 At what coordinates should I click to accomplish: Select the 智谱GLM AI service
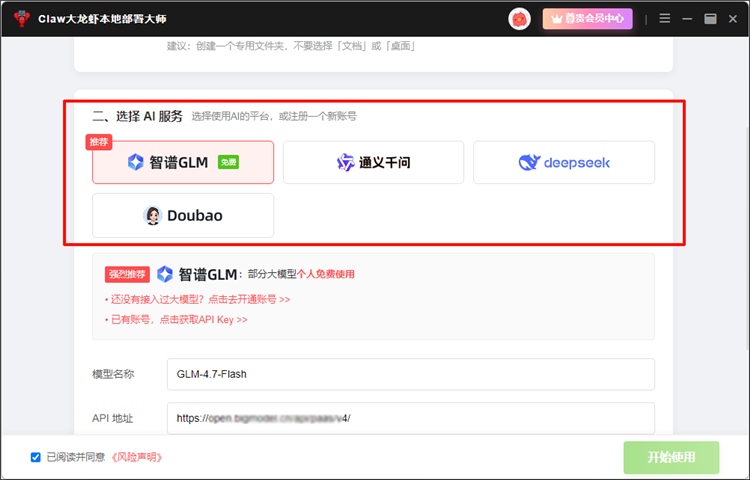[182, 162]
